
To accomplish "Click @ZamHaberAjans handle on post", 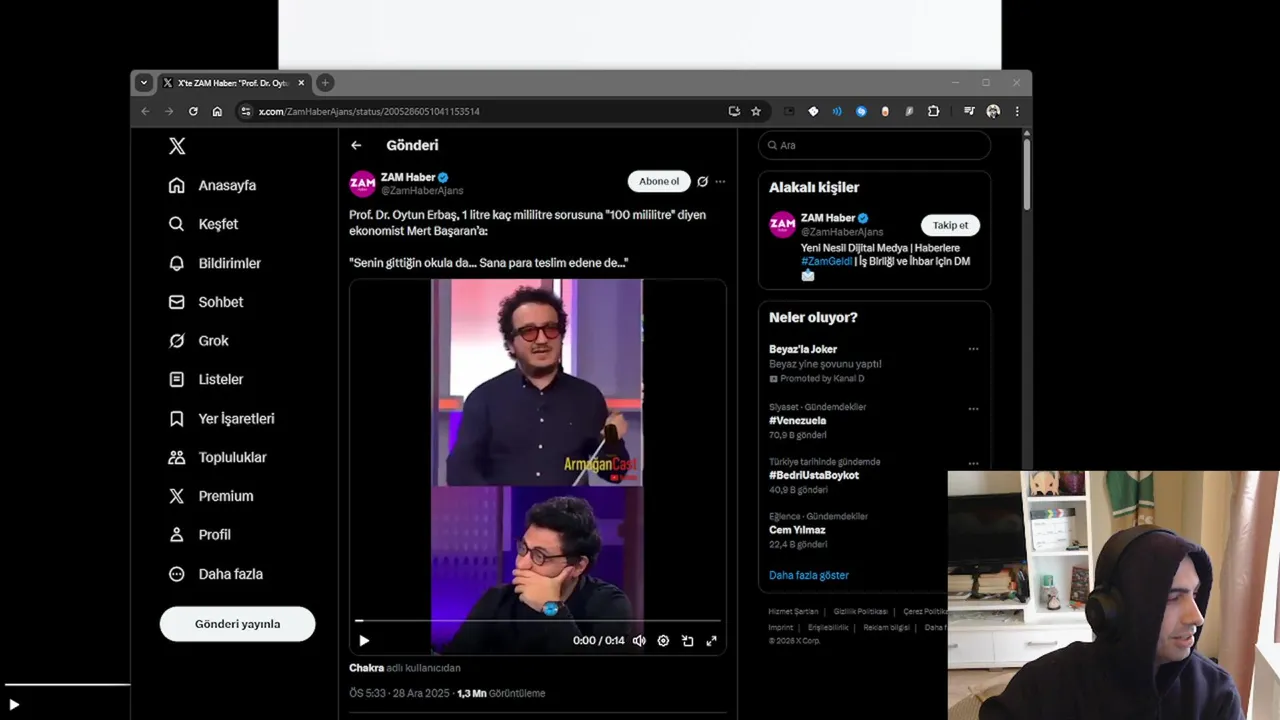I will click(x=422, y=191).
